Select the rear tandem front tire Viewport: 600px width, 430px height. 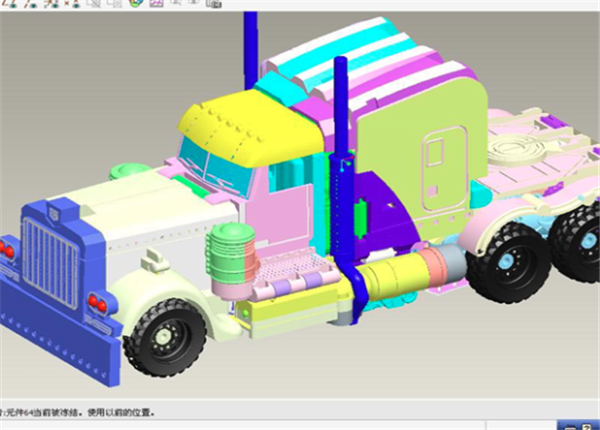coord(507,264)
